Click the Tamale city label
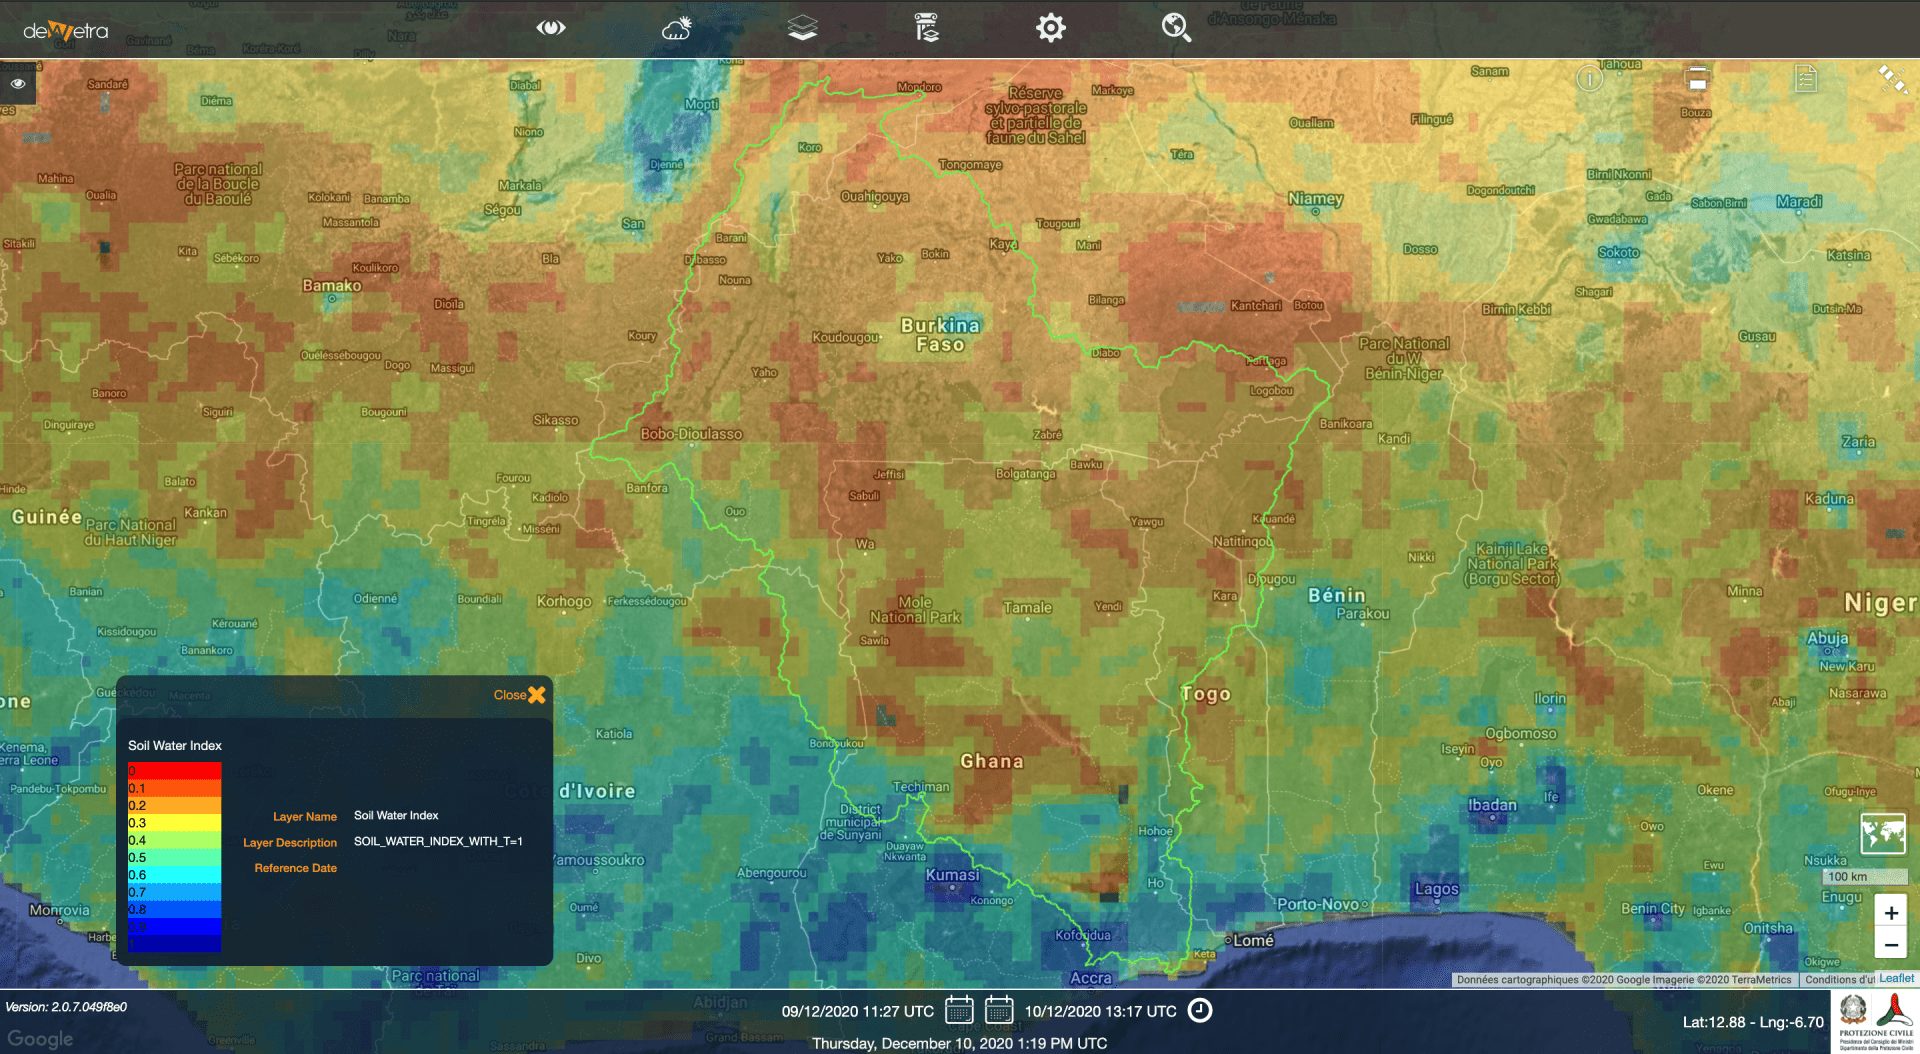This screenshot has height=1054, width=1920. (1027, 608)
